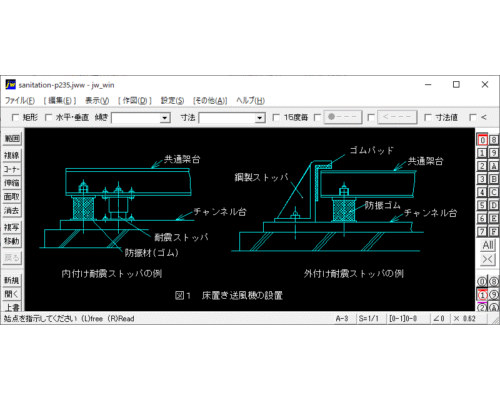Choose the 複線 offset line tool

tap(12, 155)
